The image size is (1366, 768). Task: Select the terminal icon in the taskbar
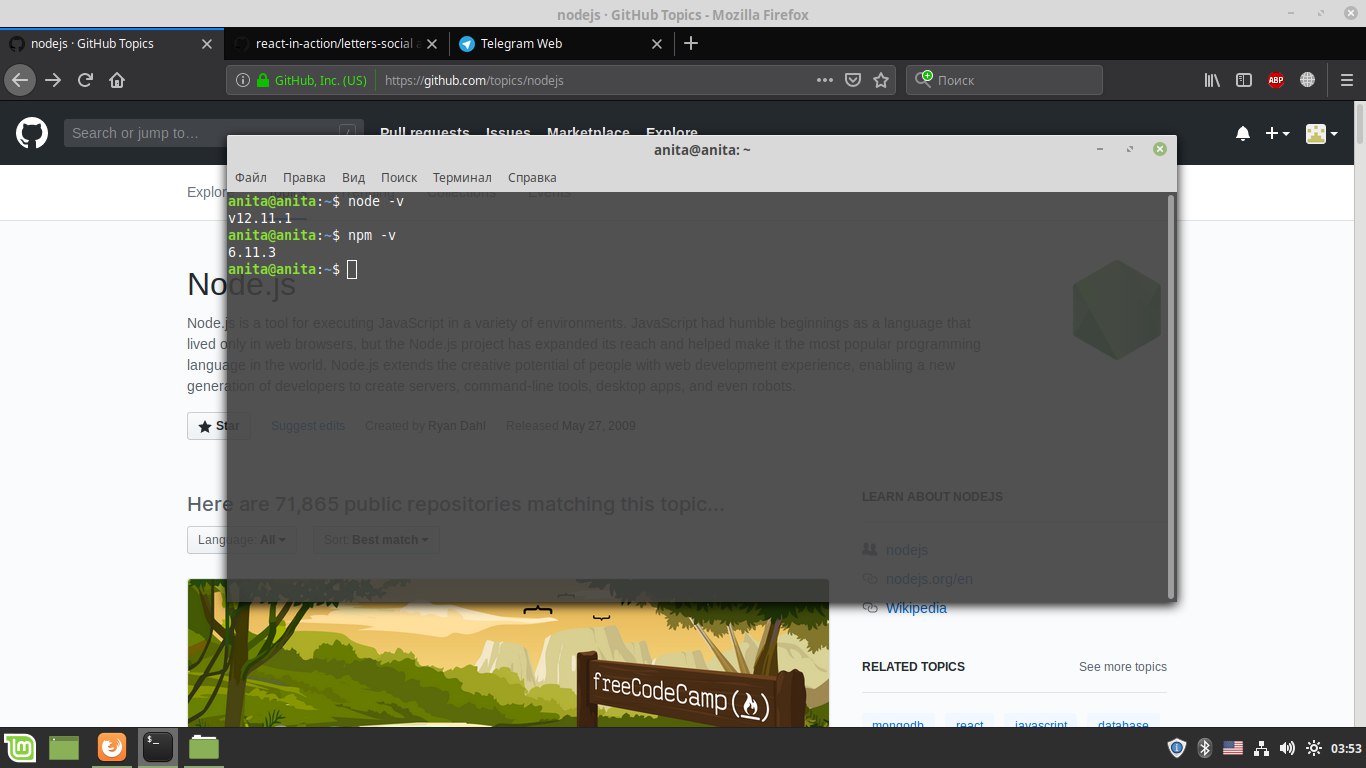pyautogui.click(x=157, y=747)
